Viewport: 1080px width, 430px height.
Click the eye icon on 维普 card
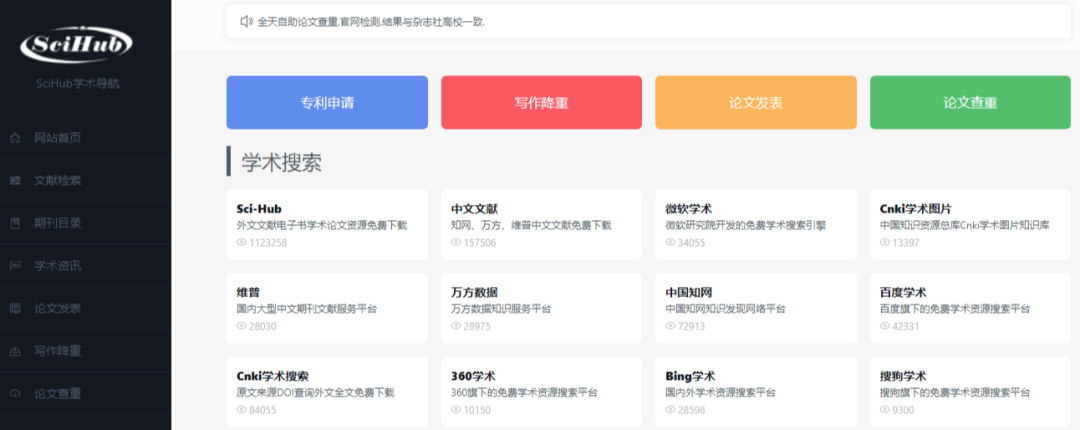242,327
